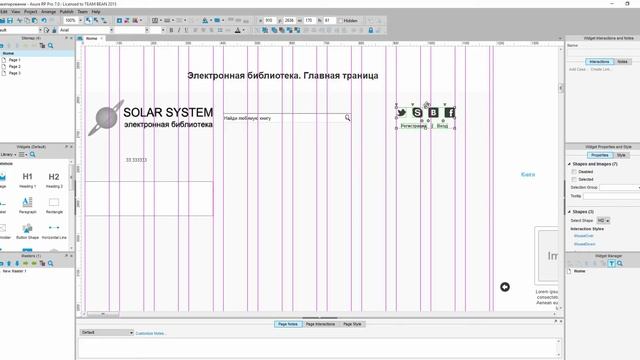Open the Team menu
The image size is (640, 360).
[x=82, y=12]
